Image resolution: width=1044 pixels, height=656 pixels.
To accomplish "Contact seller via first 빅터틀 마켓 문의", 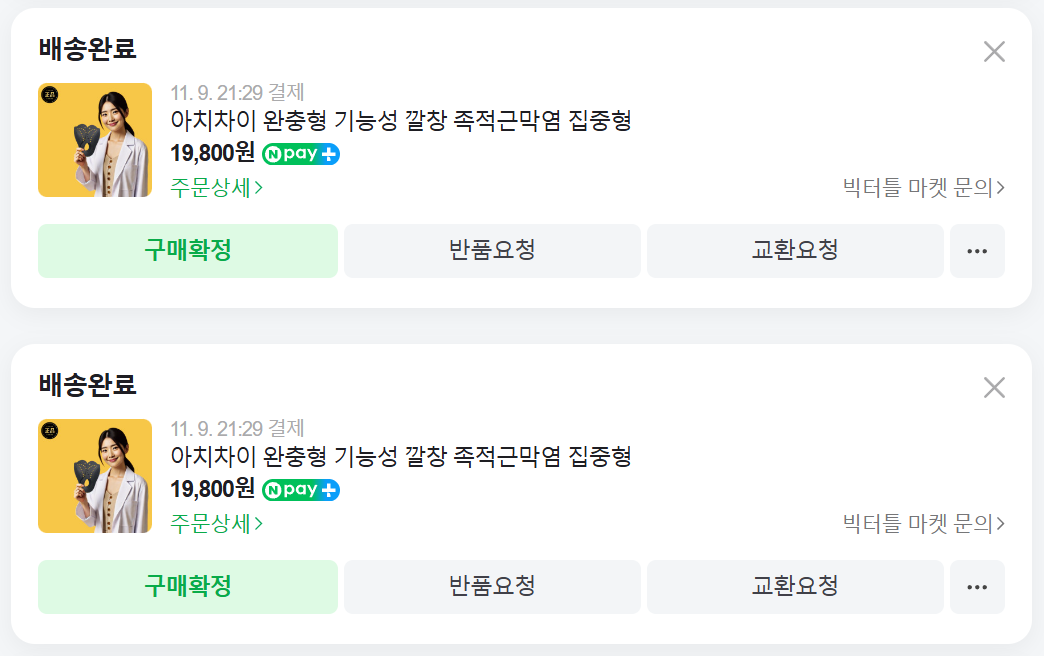I will coord(923,188).
